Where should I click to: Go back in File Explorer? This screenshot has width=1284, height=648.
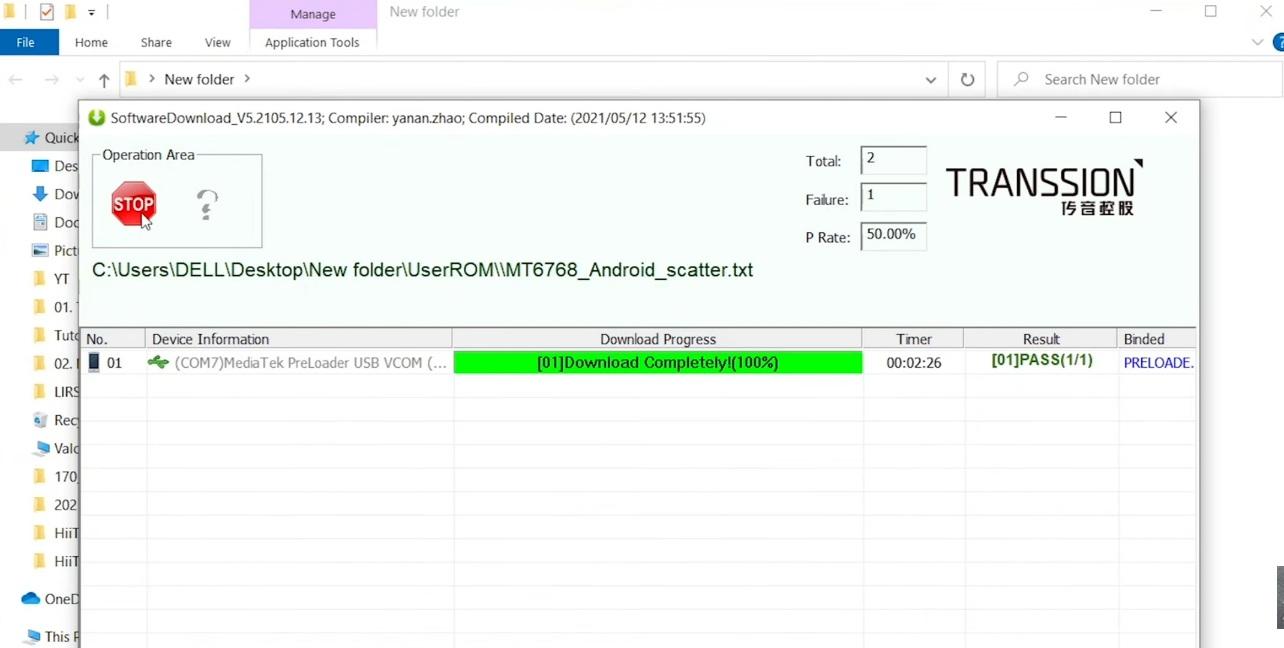tap(15, 80)
